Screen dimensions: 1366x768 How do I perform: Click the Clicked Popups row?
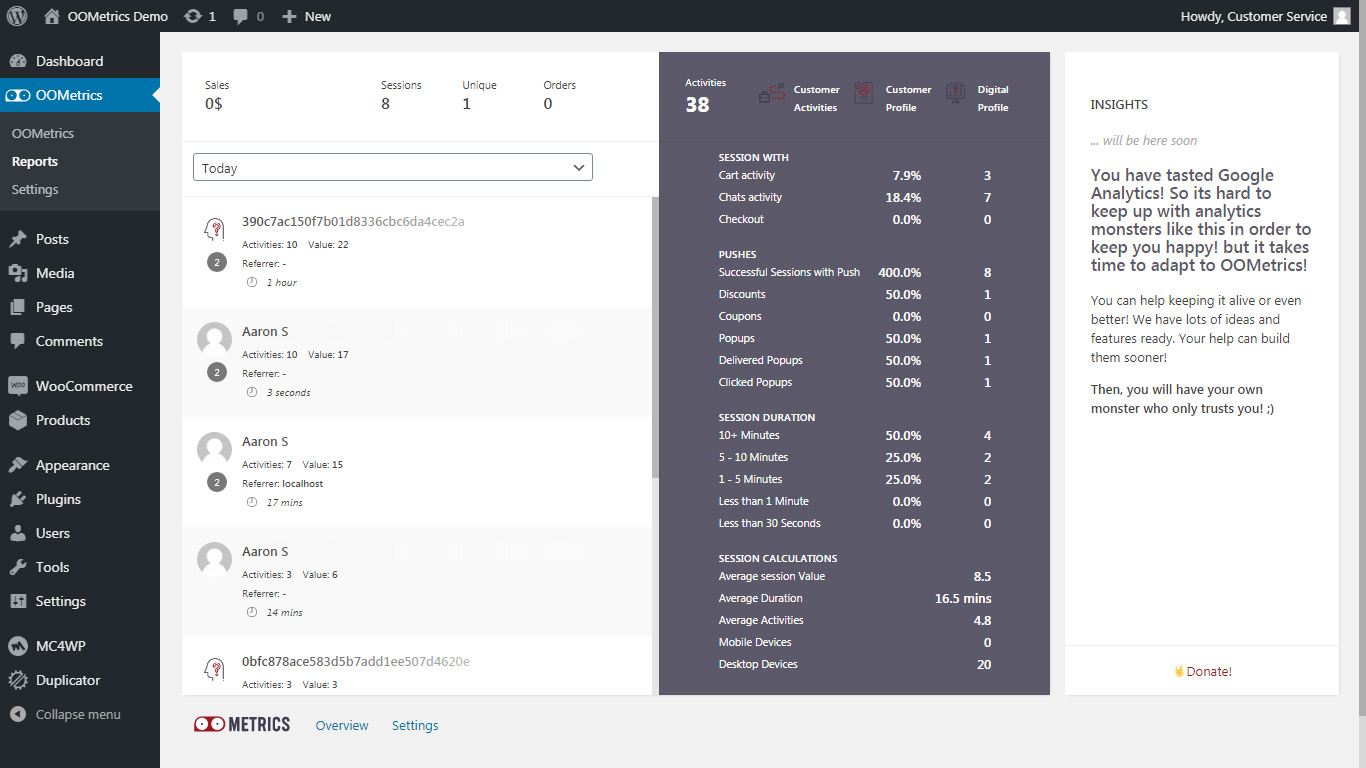[855, 382]
